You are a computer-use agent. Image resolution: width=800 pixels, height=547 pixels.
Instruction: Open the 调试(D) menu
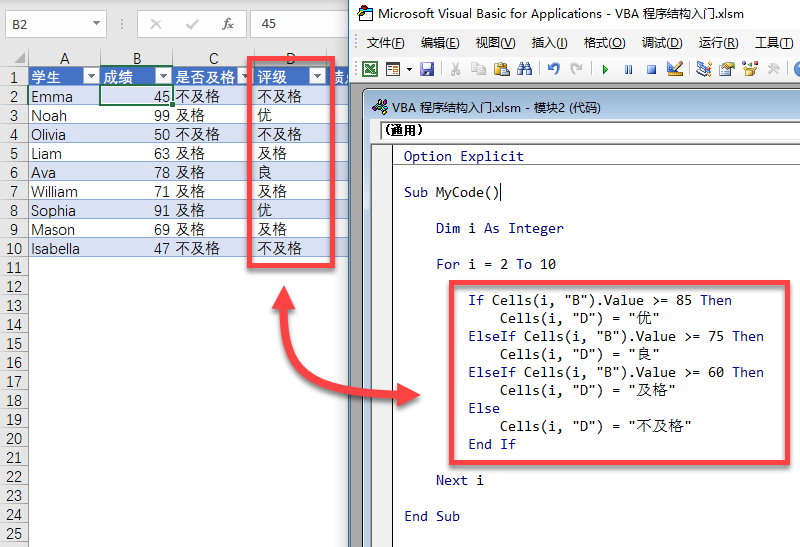(661, 43)
